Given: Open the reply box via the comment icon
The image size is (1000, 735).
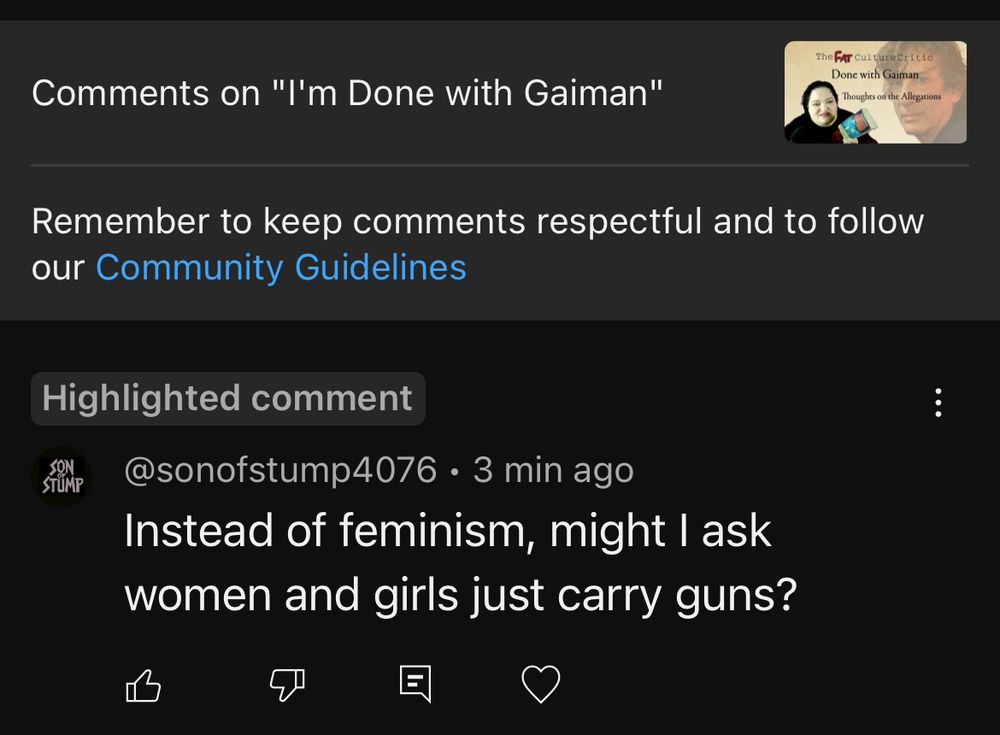Looking at the screenshot, I should tap(413, 684).
